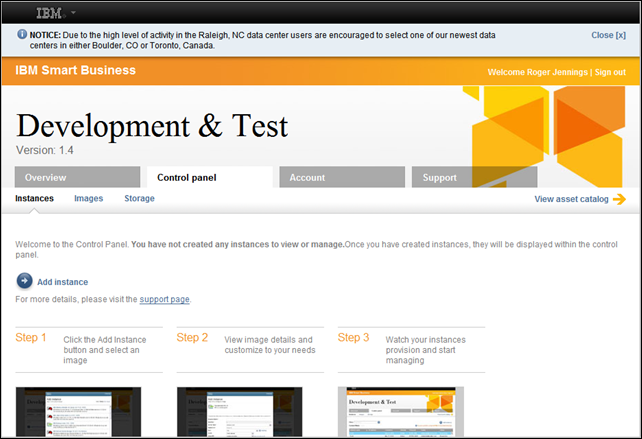Click the orange arrow next to asset catalog
This screenshot has width=642, height=439.
619,199
